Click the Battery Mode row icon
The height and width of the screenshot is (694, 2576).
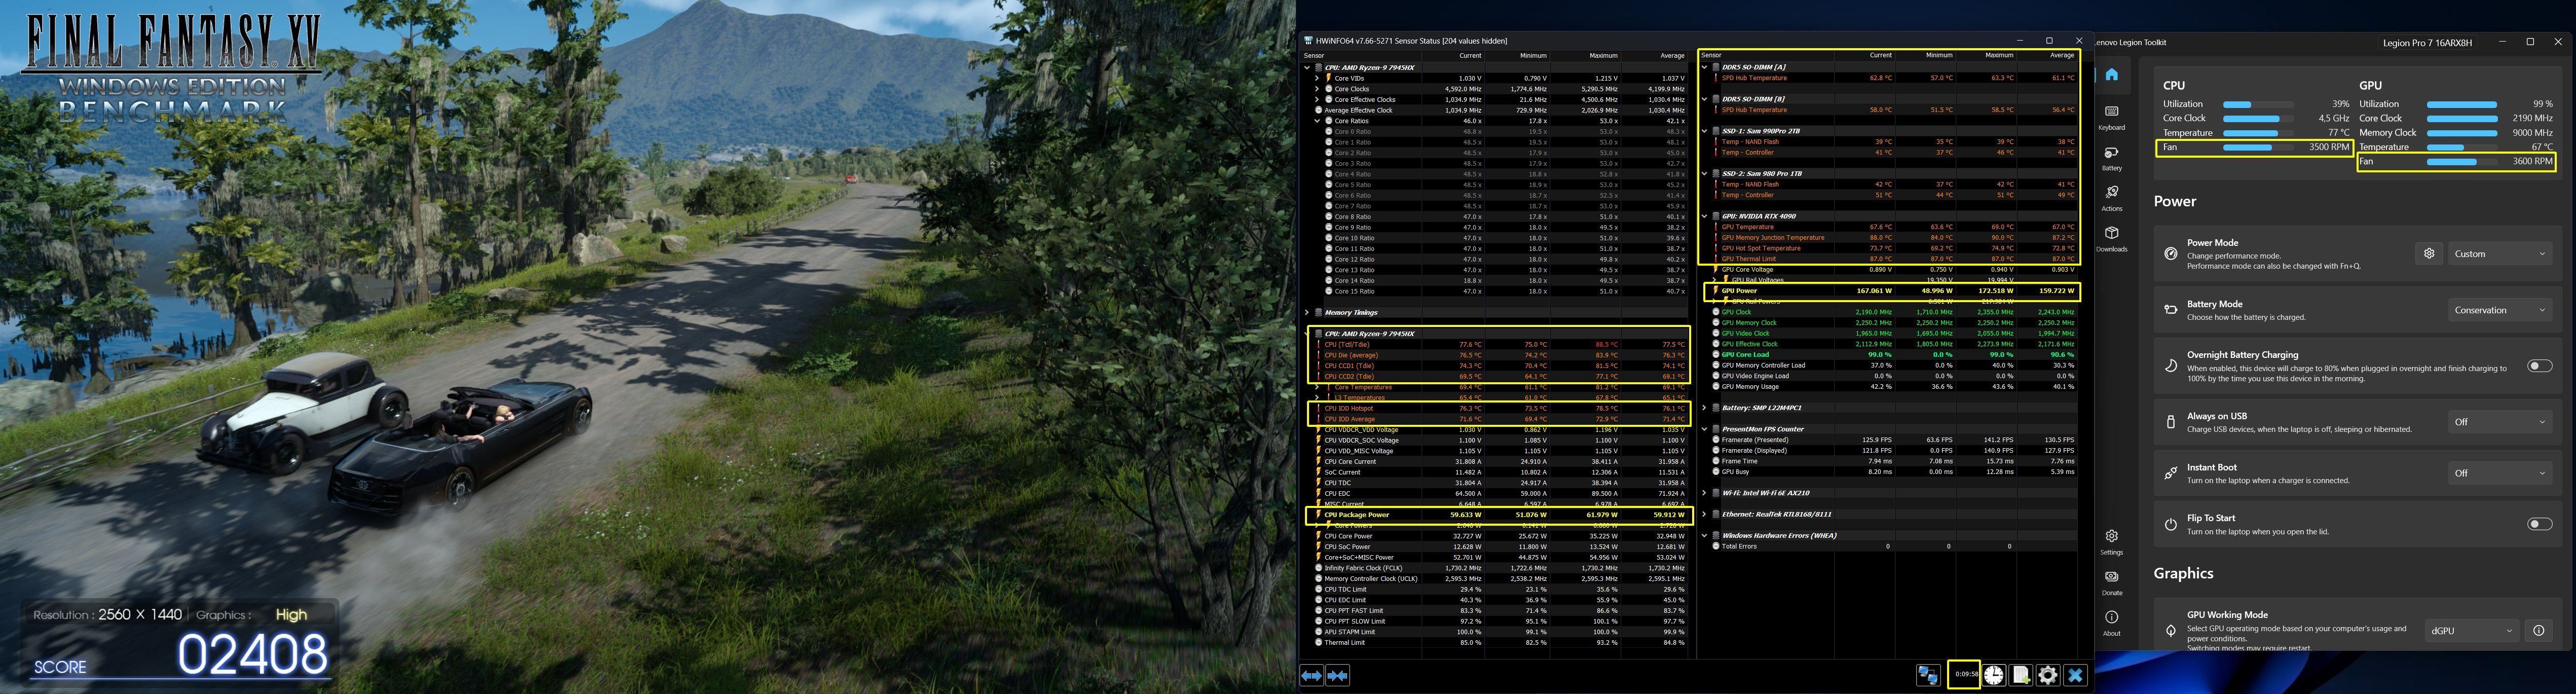[2171, 310]
